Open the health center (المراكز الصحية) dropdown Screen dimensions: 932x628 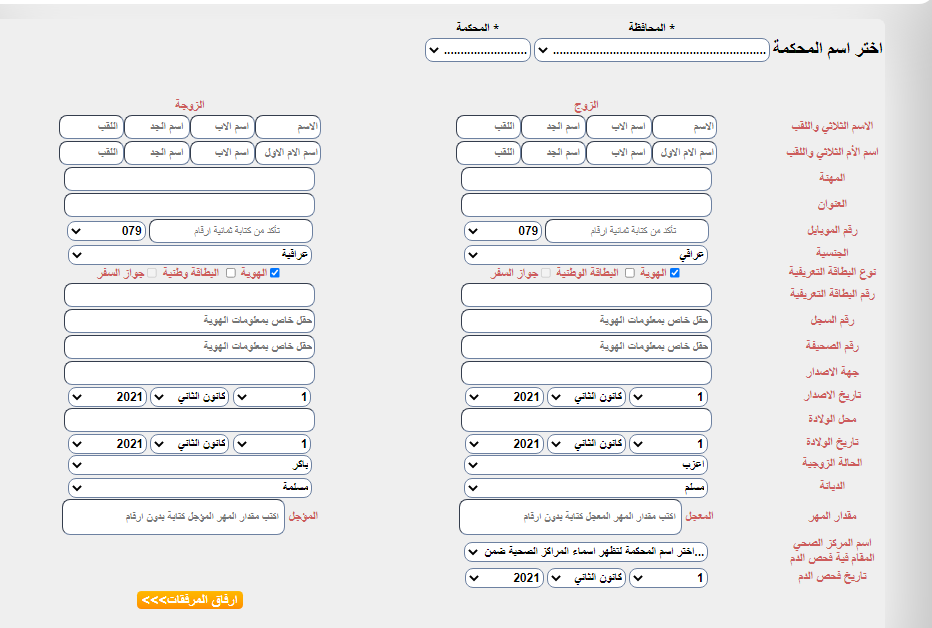tap(585, 552)
